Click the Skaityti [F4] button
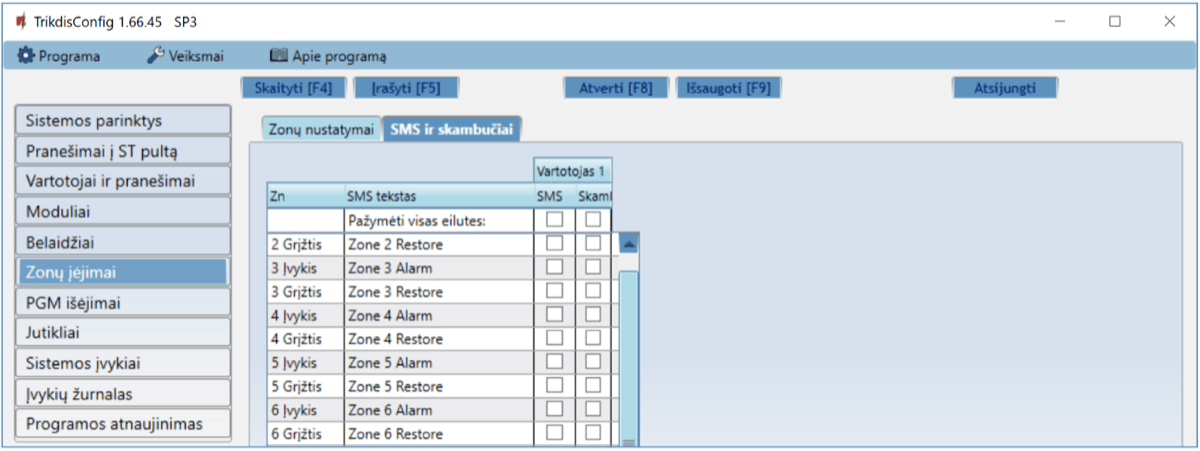The image size is (1200, 451). click(294, 88)
